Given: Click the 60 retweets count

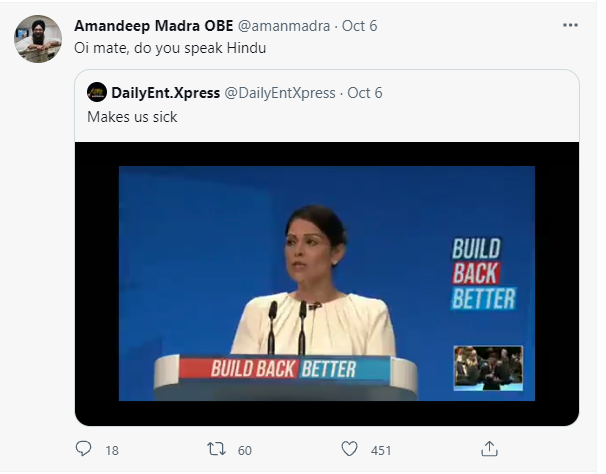Looking at the screenshot, I should (x=245, y=450).
